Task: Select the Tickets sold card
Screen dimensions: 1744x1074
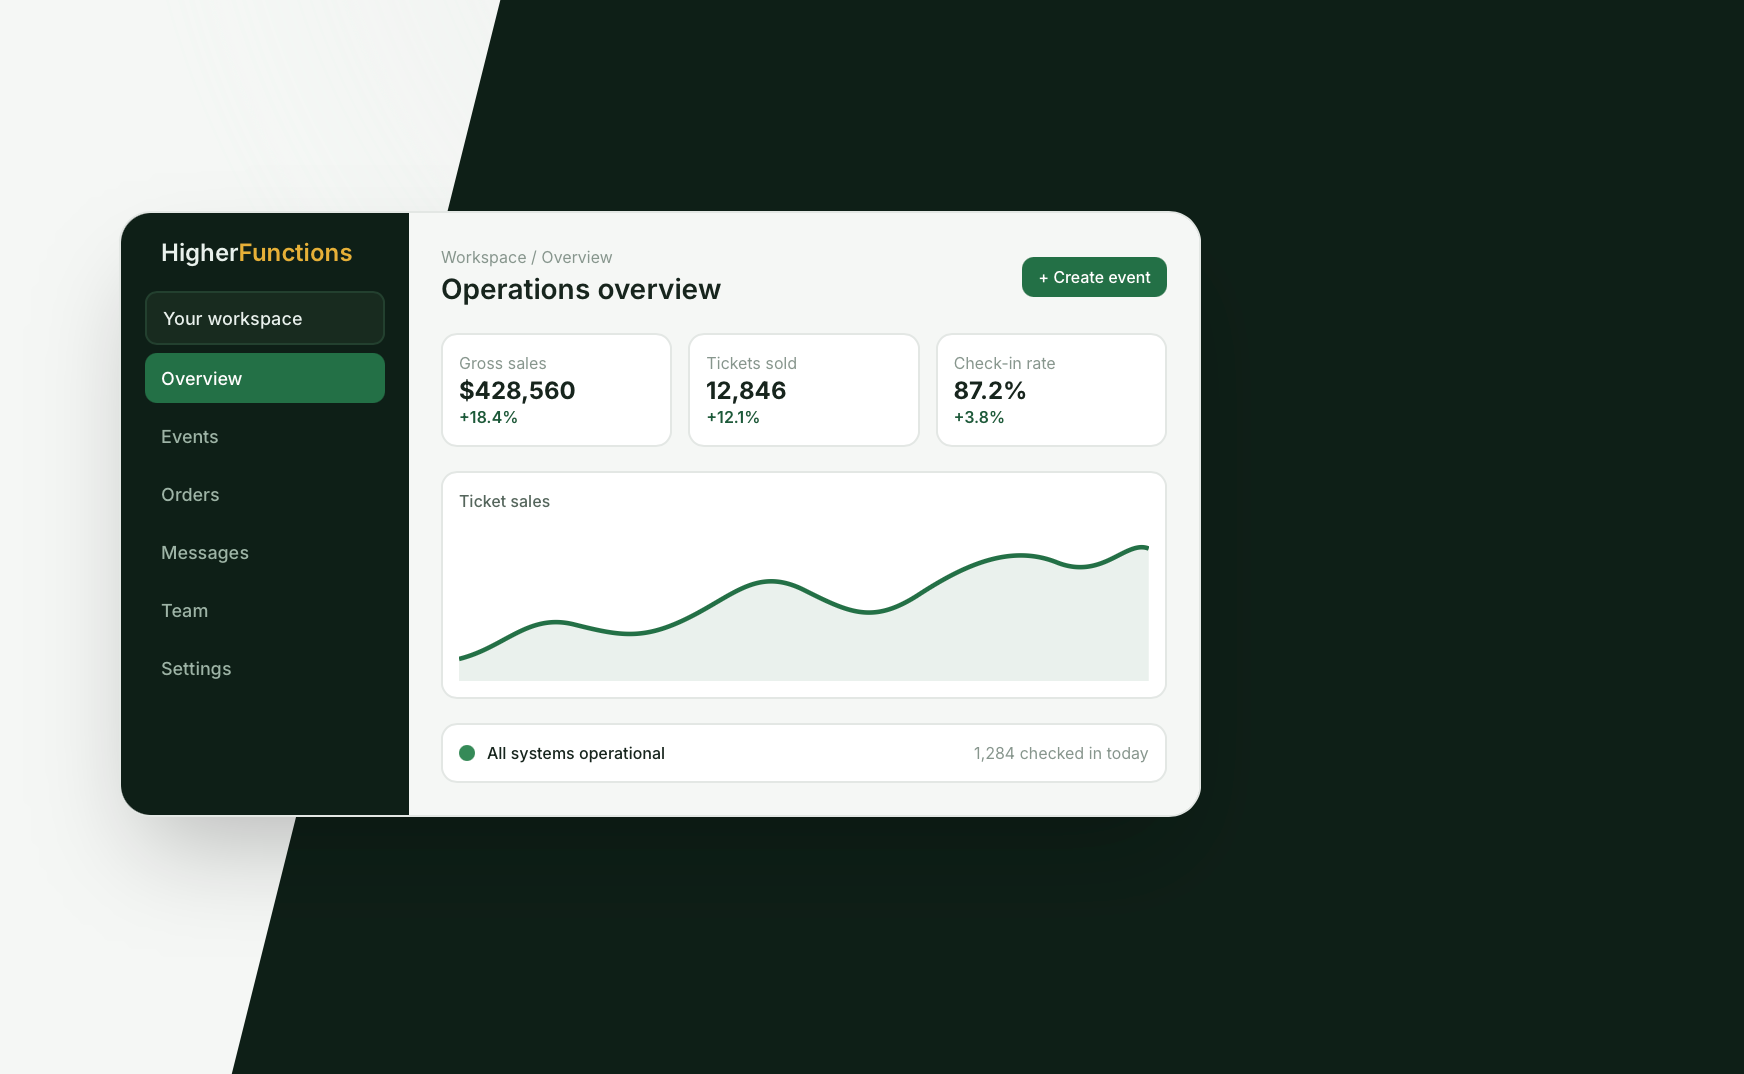Action: click(x=804, y=390)
